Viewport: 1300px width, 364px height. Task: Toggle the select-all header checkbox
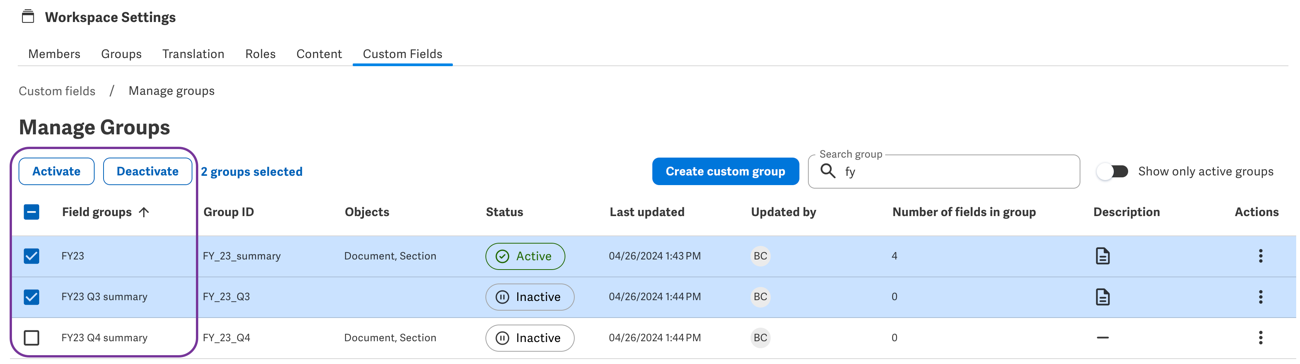32,212
